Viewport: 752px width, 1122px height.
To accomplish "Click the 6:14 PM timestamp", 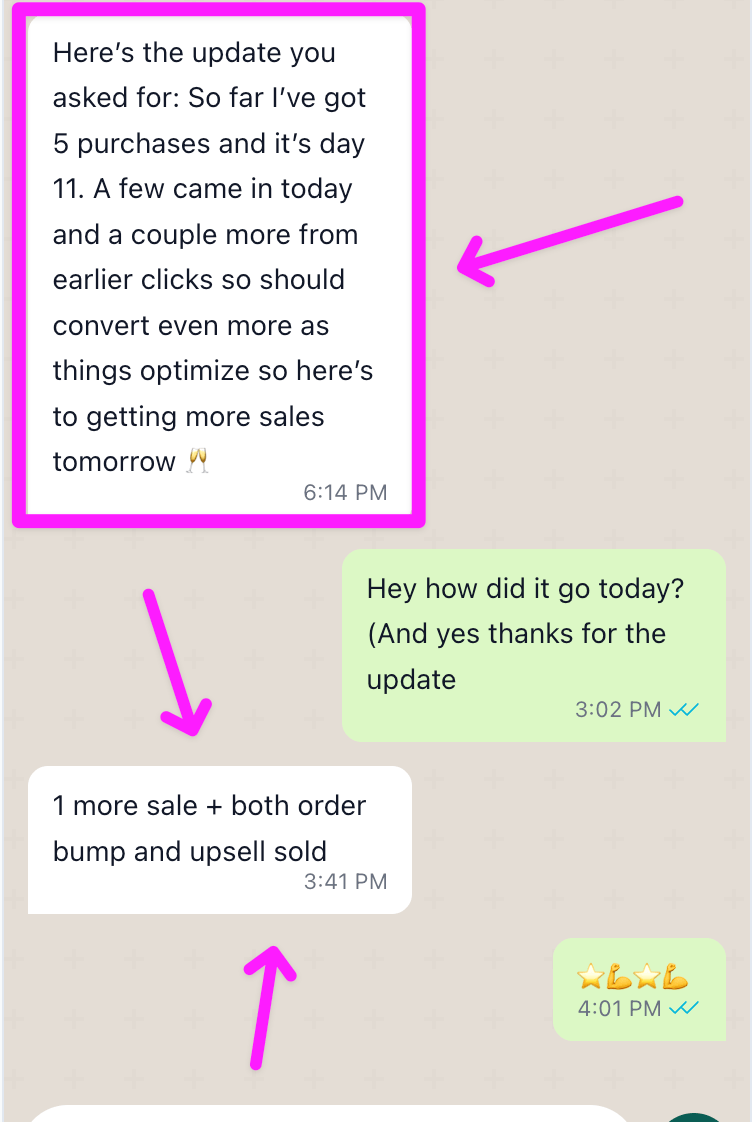I will [x=344, y=492].
